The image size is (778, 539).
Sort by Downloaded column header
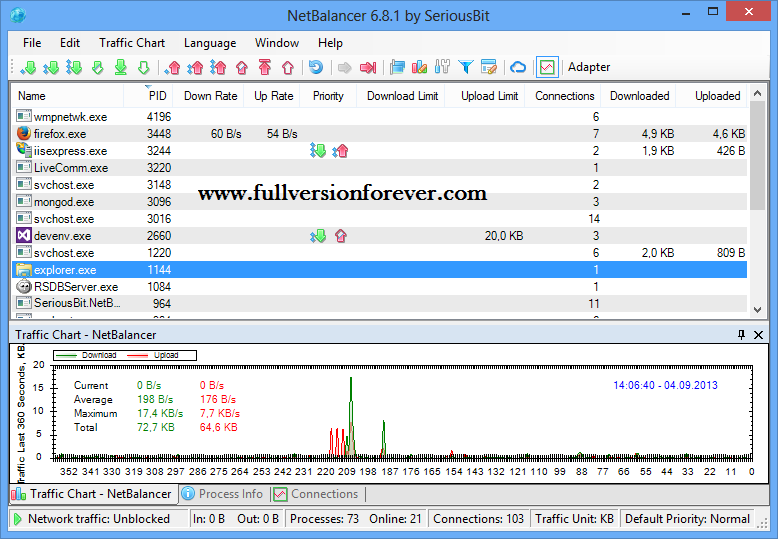(639, 96)
